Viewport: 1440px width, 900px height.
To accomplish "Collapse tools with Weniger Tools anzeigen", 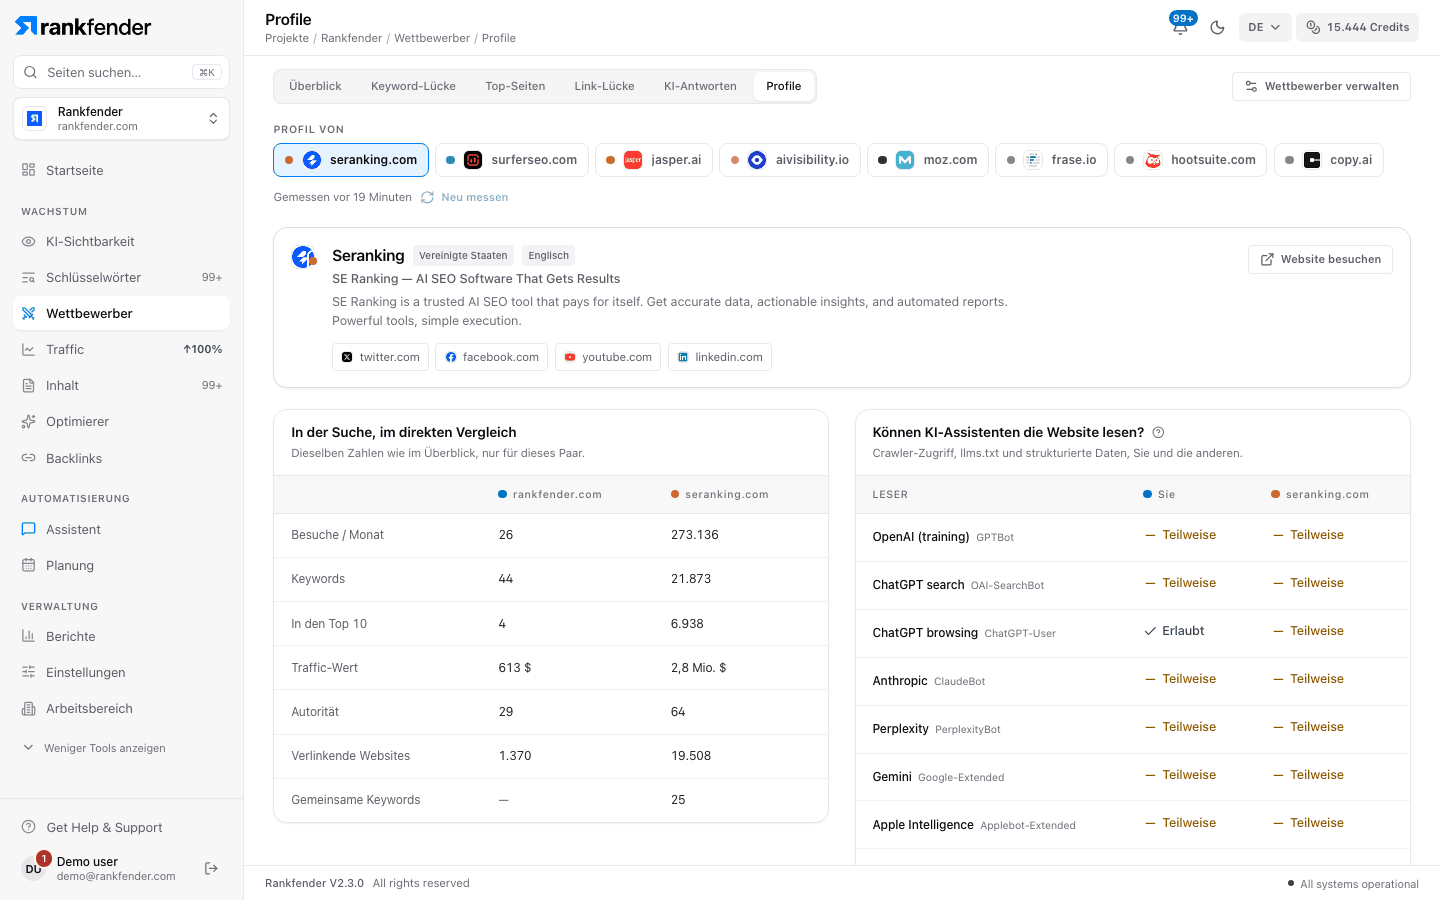I will coord(94,748).
